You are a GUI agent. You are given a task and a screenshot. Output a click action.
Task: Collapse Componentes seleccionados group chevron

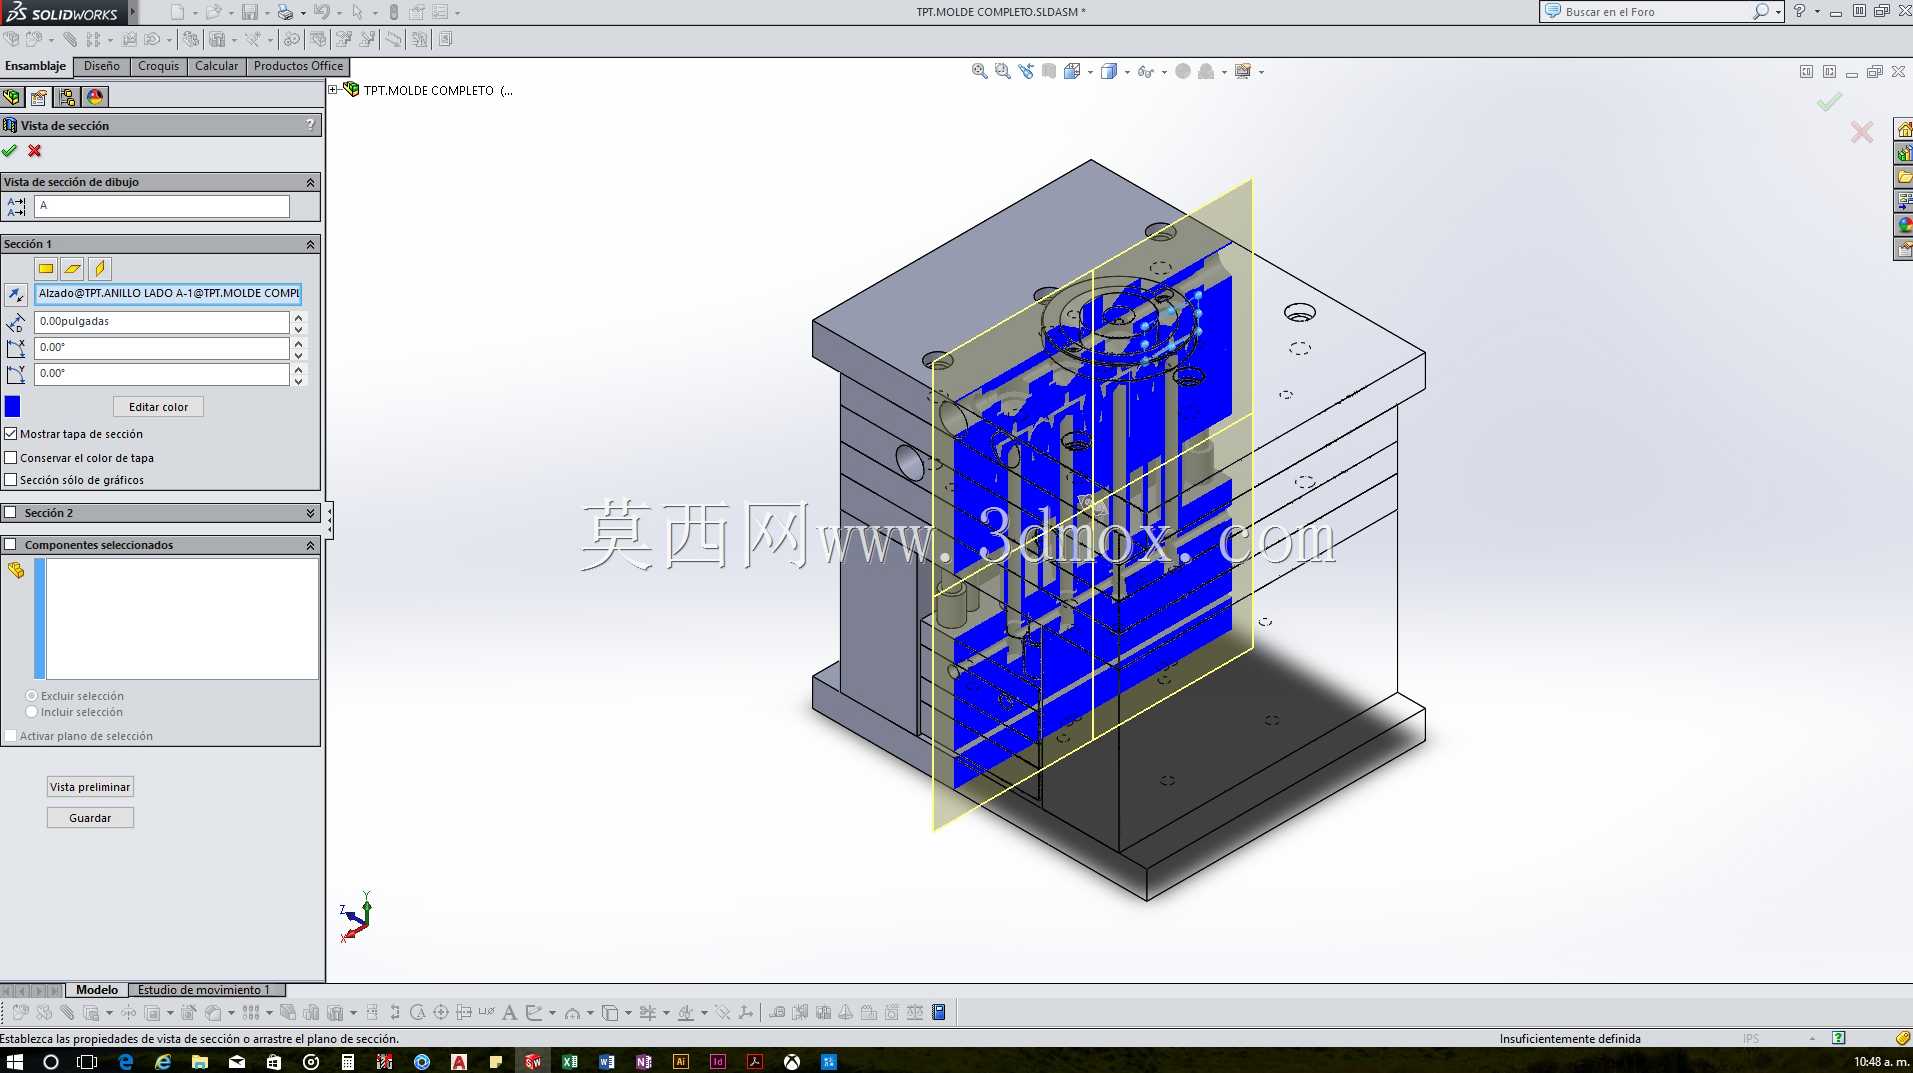coord(310,545)
